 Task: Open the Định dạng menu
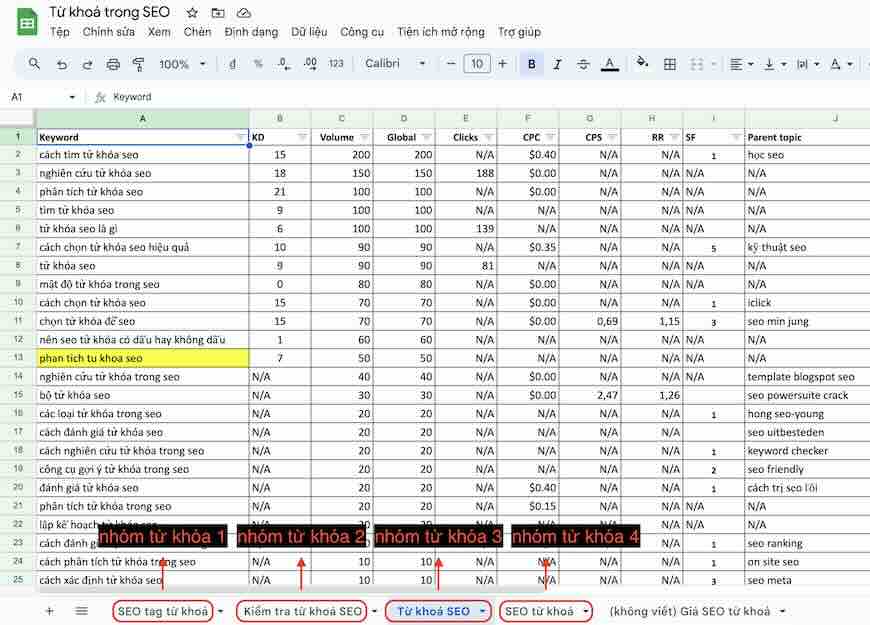pos(251,32)
